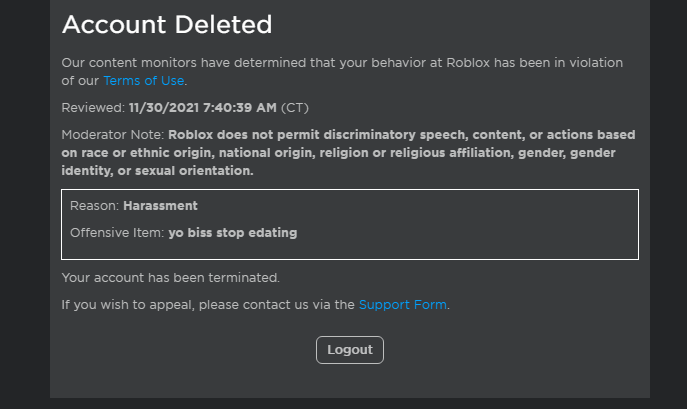Click the "Reason:" label
This screenshot has height=409, width=687.
coord(95,206)
